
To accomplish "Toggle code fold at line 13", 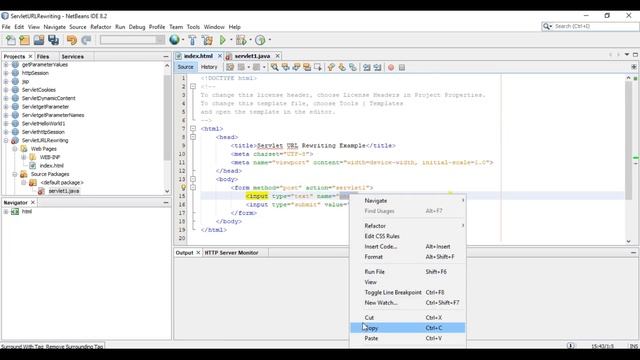I will 193,179.
